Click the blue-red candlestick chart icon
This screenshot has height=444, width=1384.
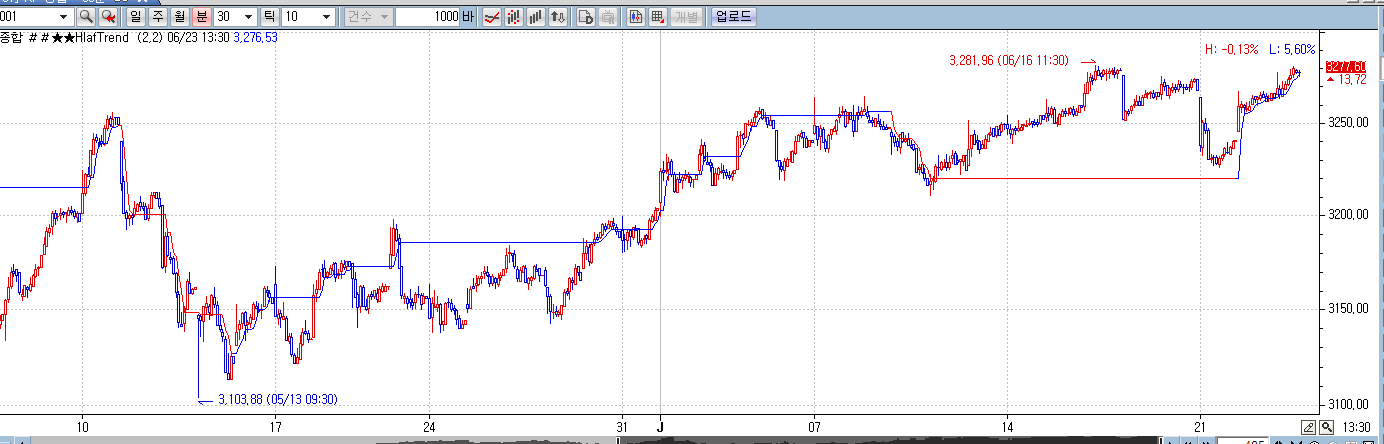click(635, 17)
